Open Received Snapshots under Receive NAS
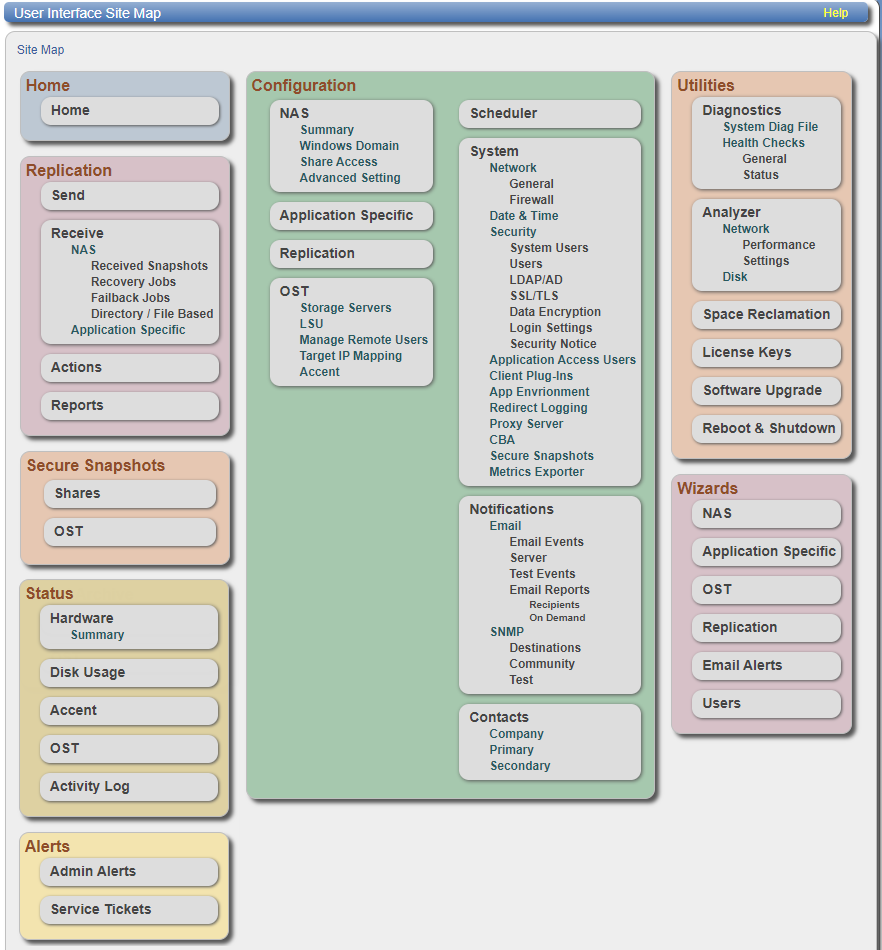 pos(149,266)
